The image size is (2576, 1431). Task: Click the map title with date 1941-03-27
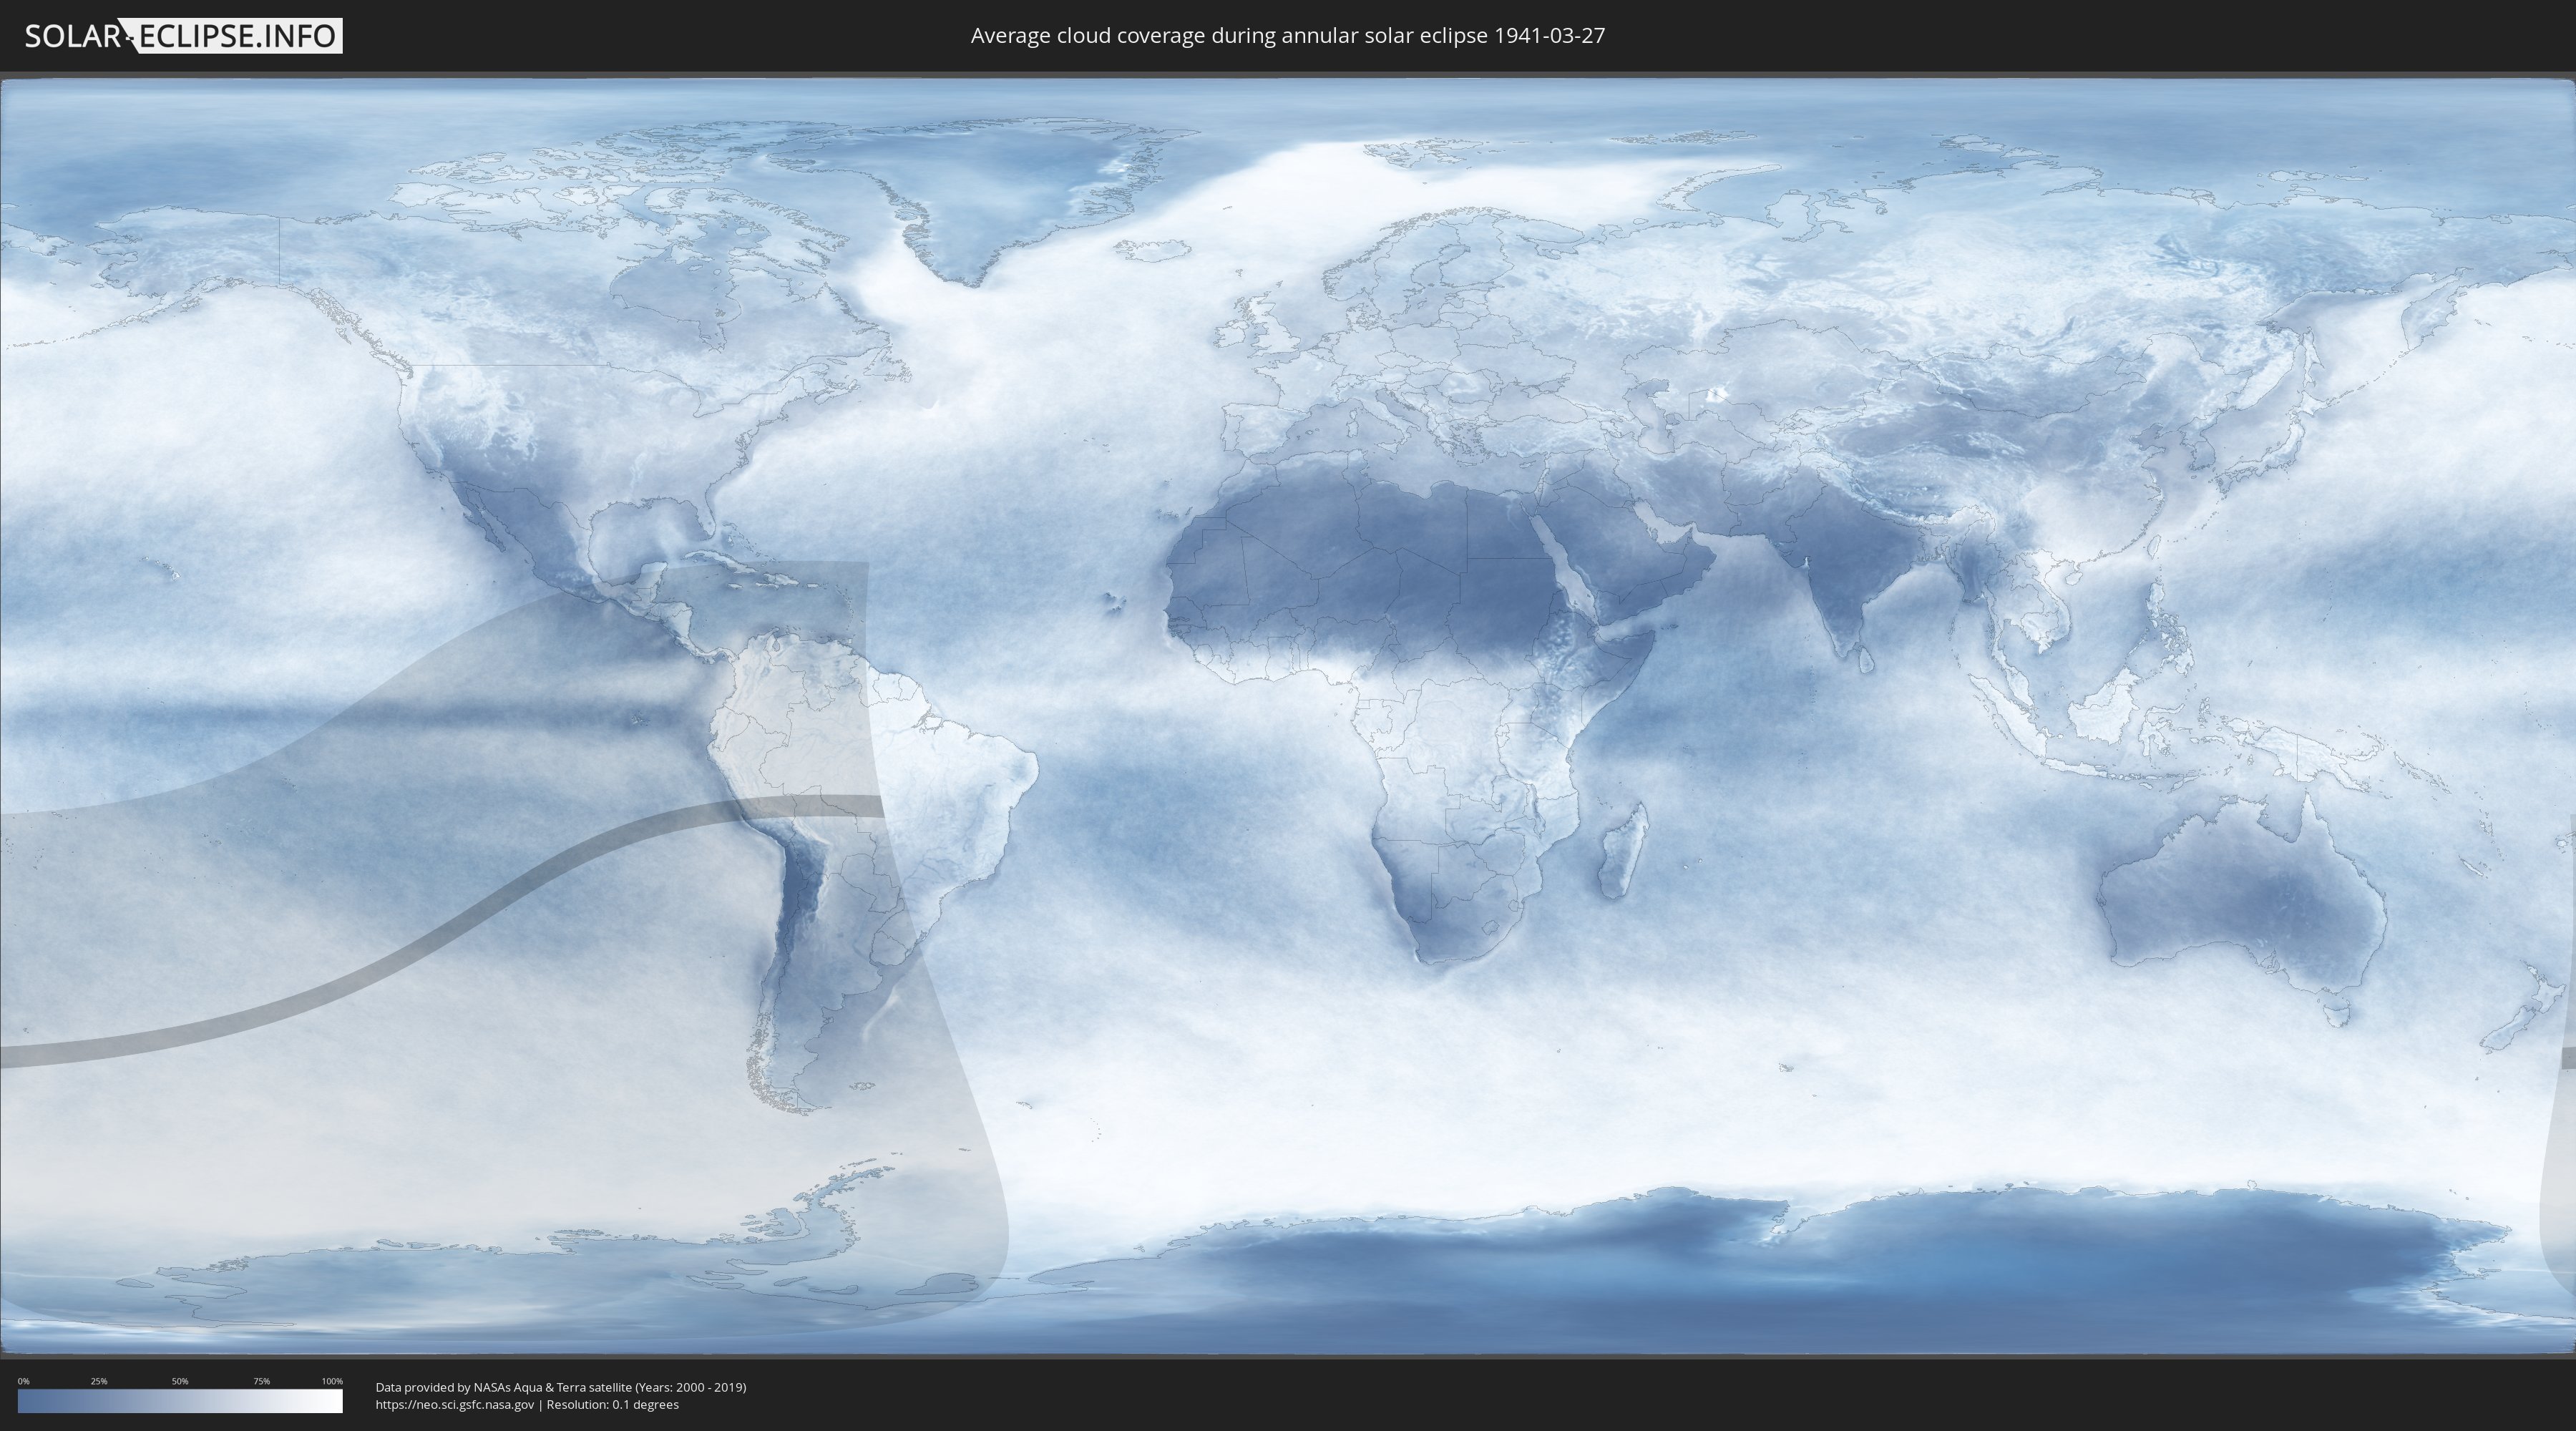[x=1287, y=36]
